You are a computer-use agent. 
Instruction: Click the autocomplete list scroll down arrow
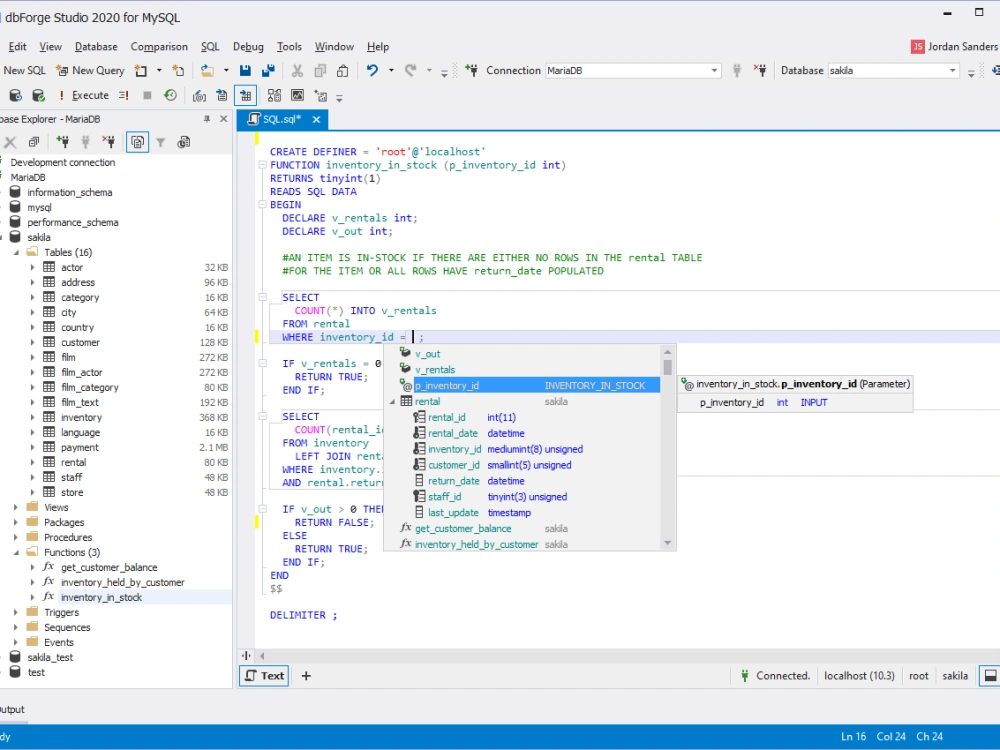point(668,543)
